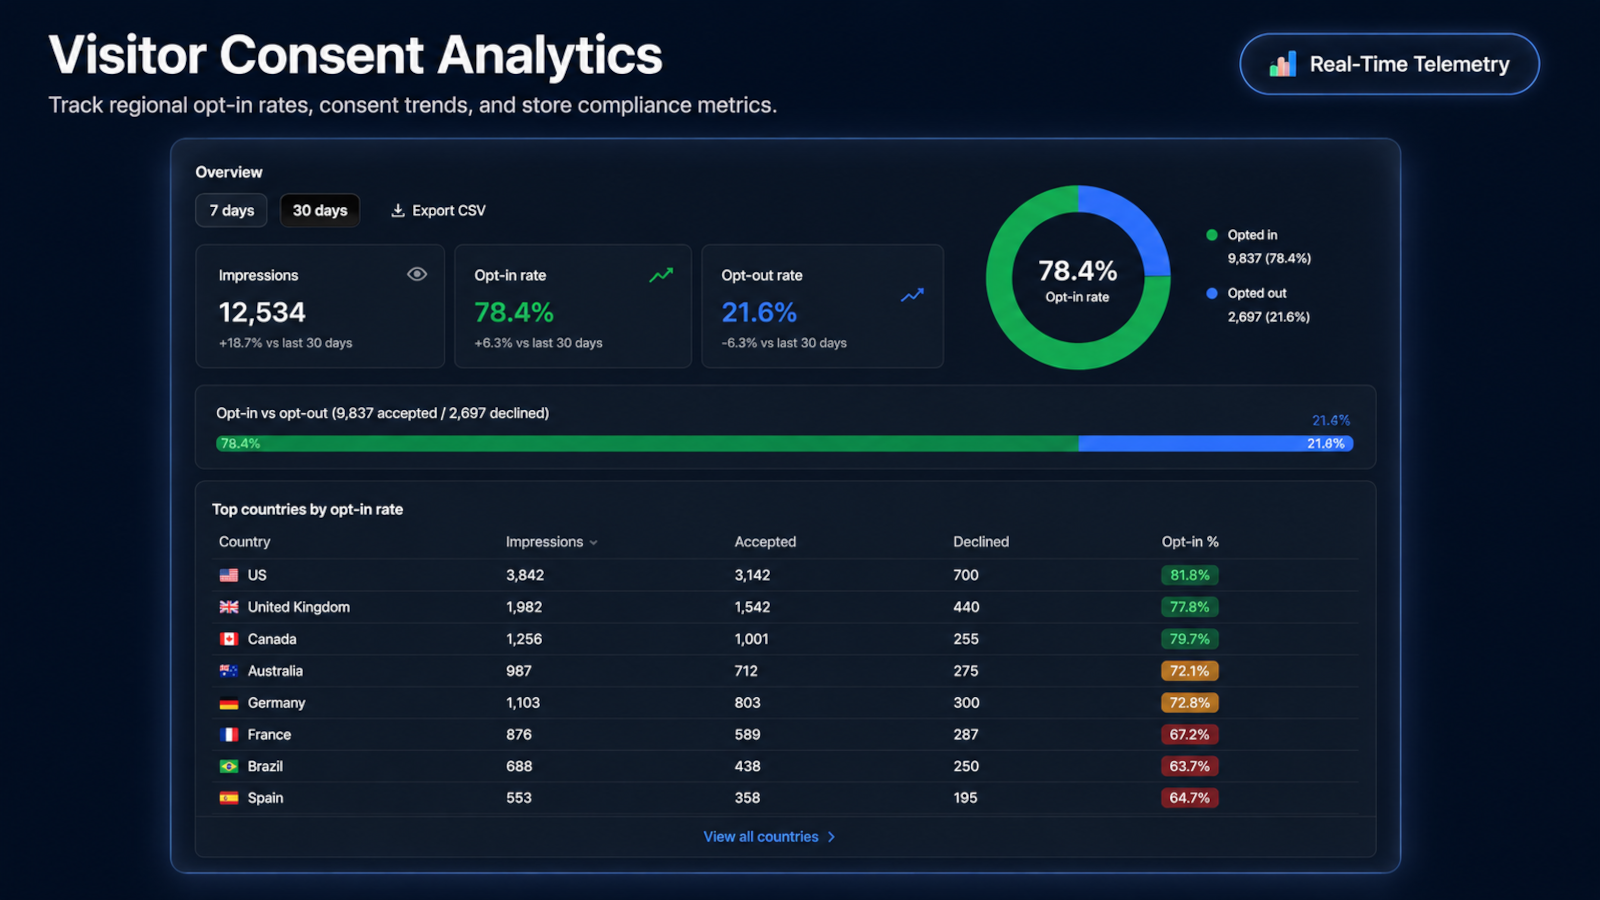Screen dimensions: 1600x900
Task: Toggle the Opted in legend dot
Action: pyautogui.click(x=1212, y=235)
